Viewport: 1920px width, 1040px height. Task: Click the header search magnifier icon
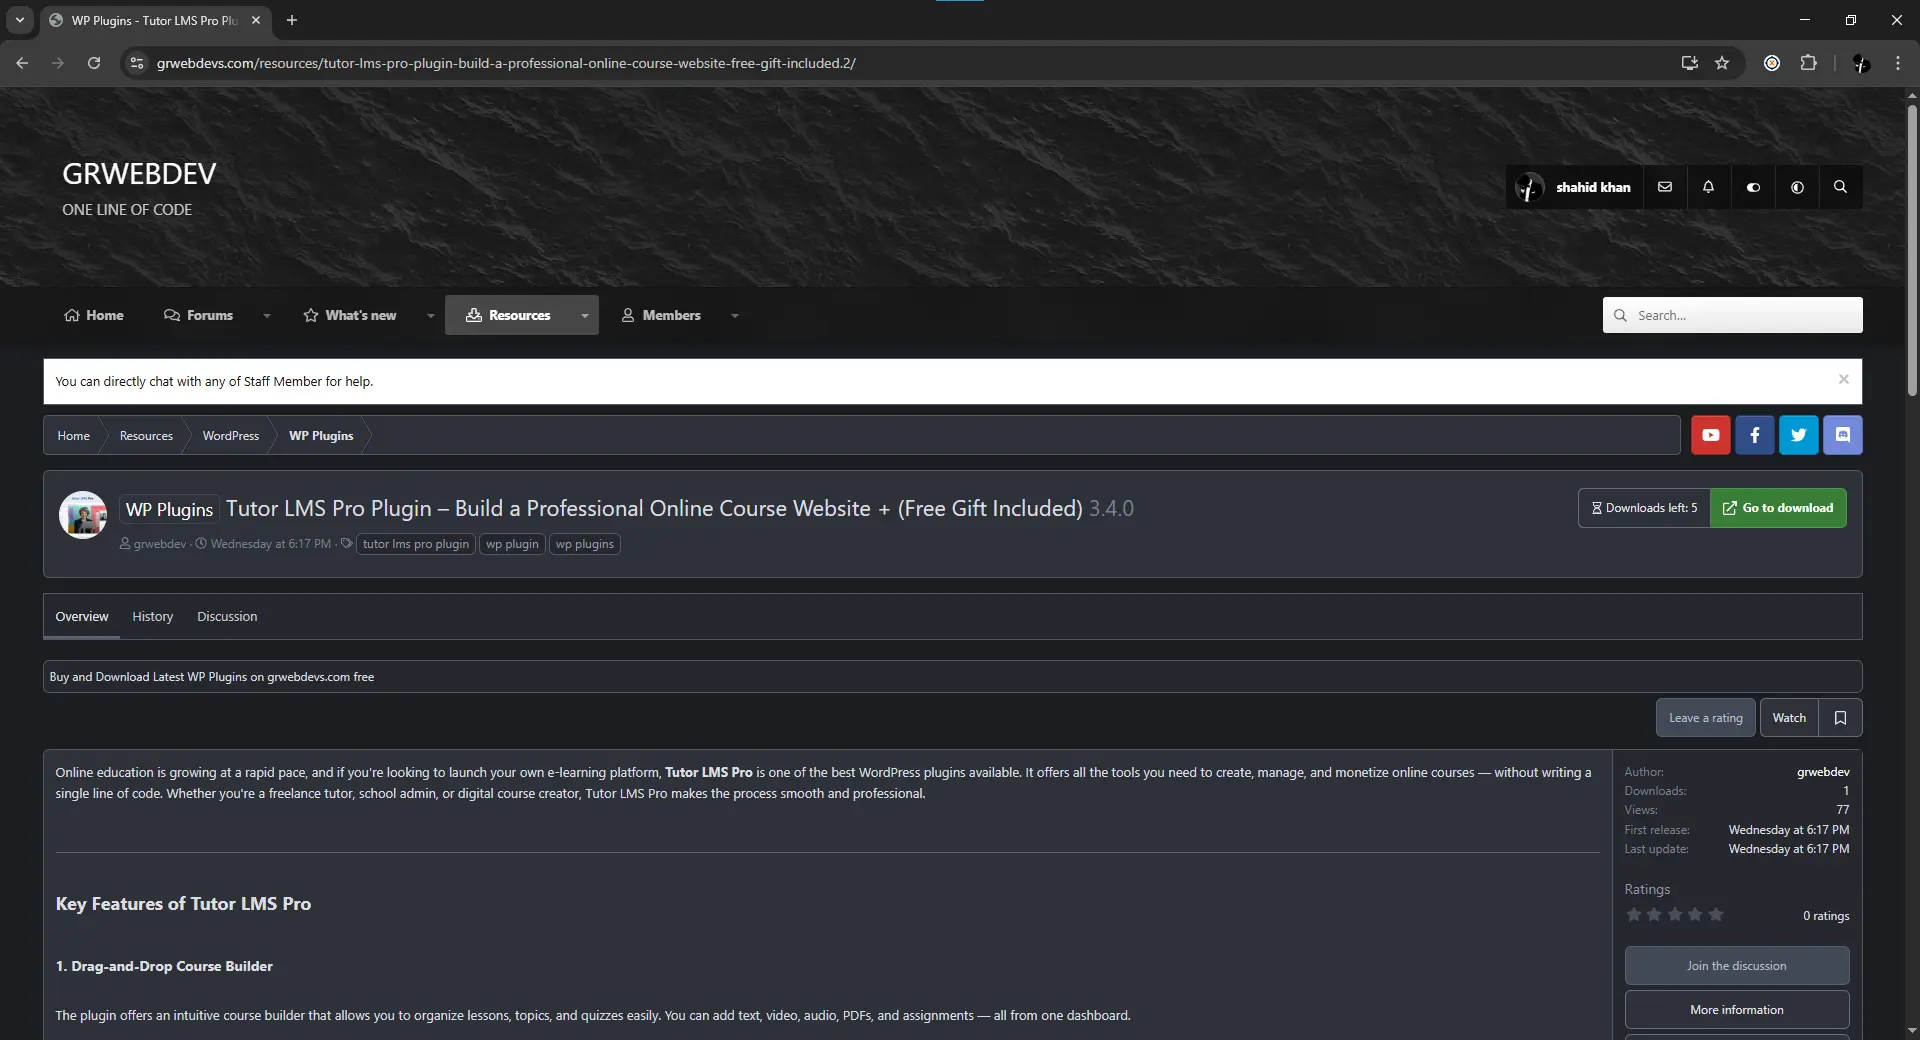(x=1840, y=187)
